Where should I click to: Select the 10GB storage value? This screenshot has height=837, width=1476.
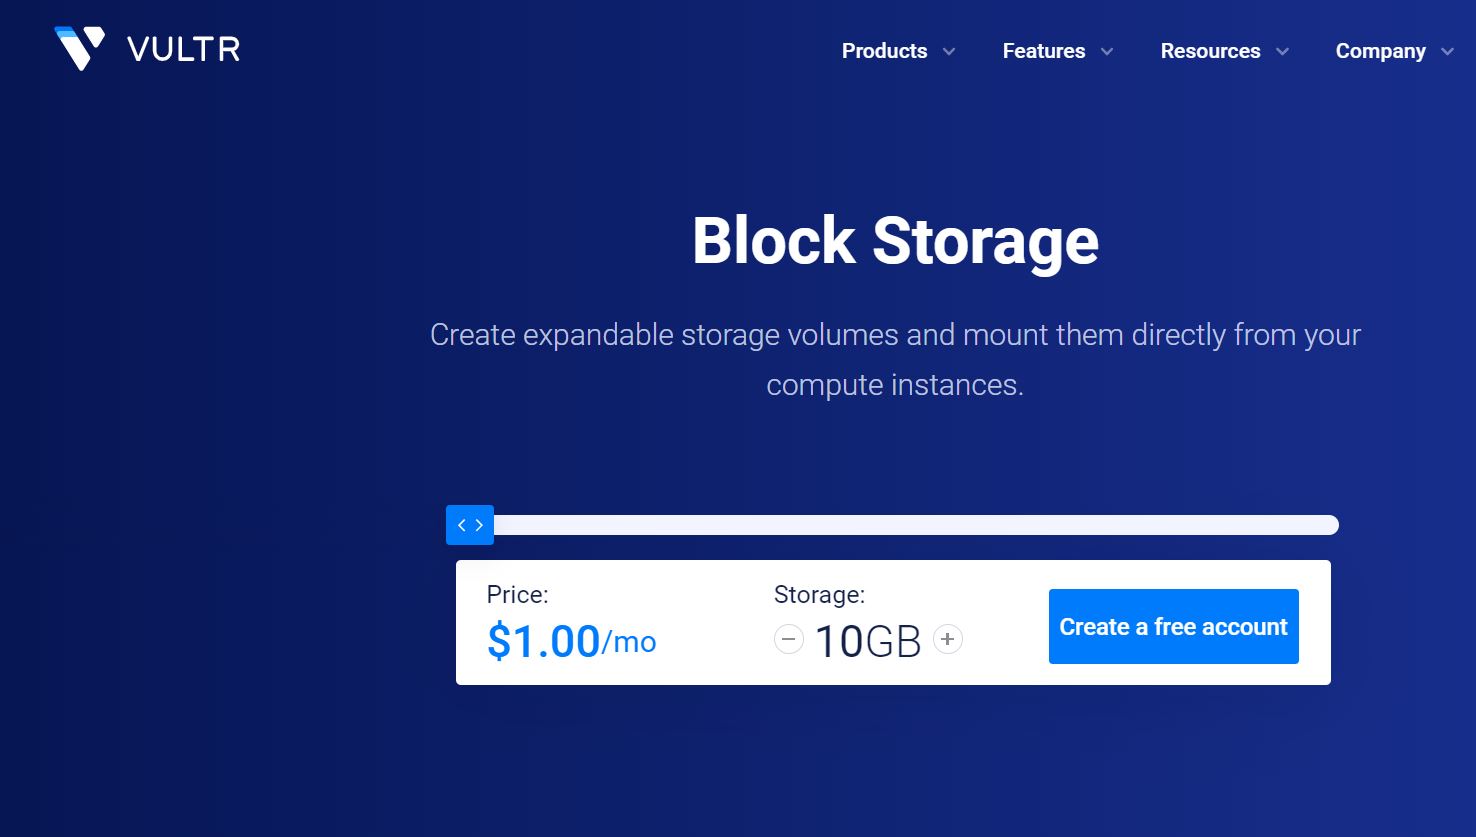point(867,641)
